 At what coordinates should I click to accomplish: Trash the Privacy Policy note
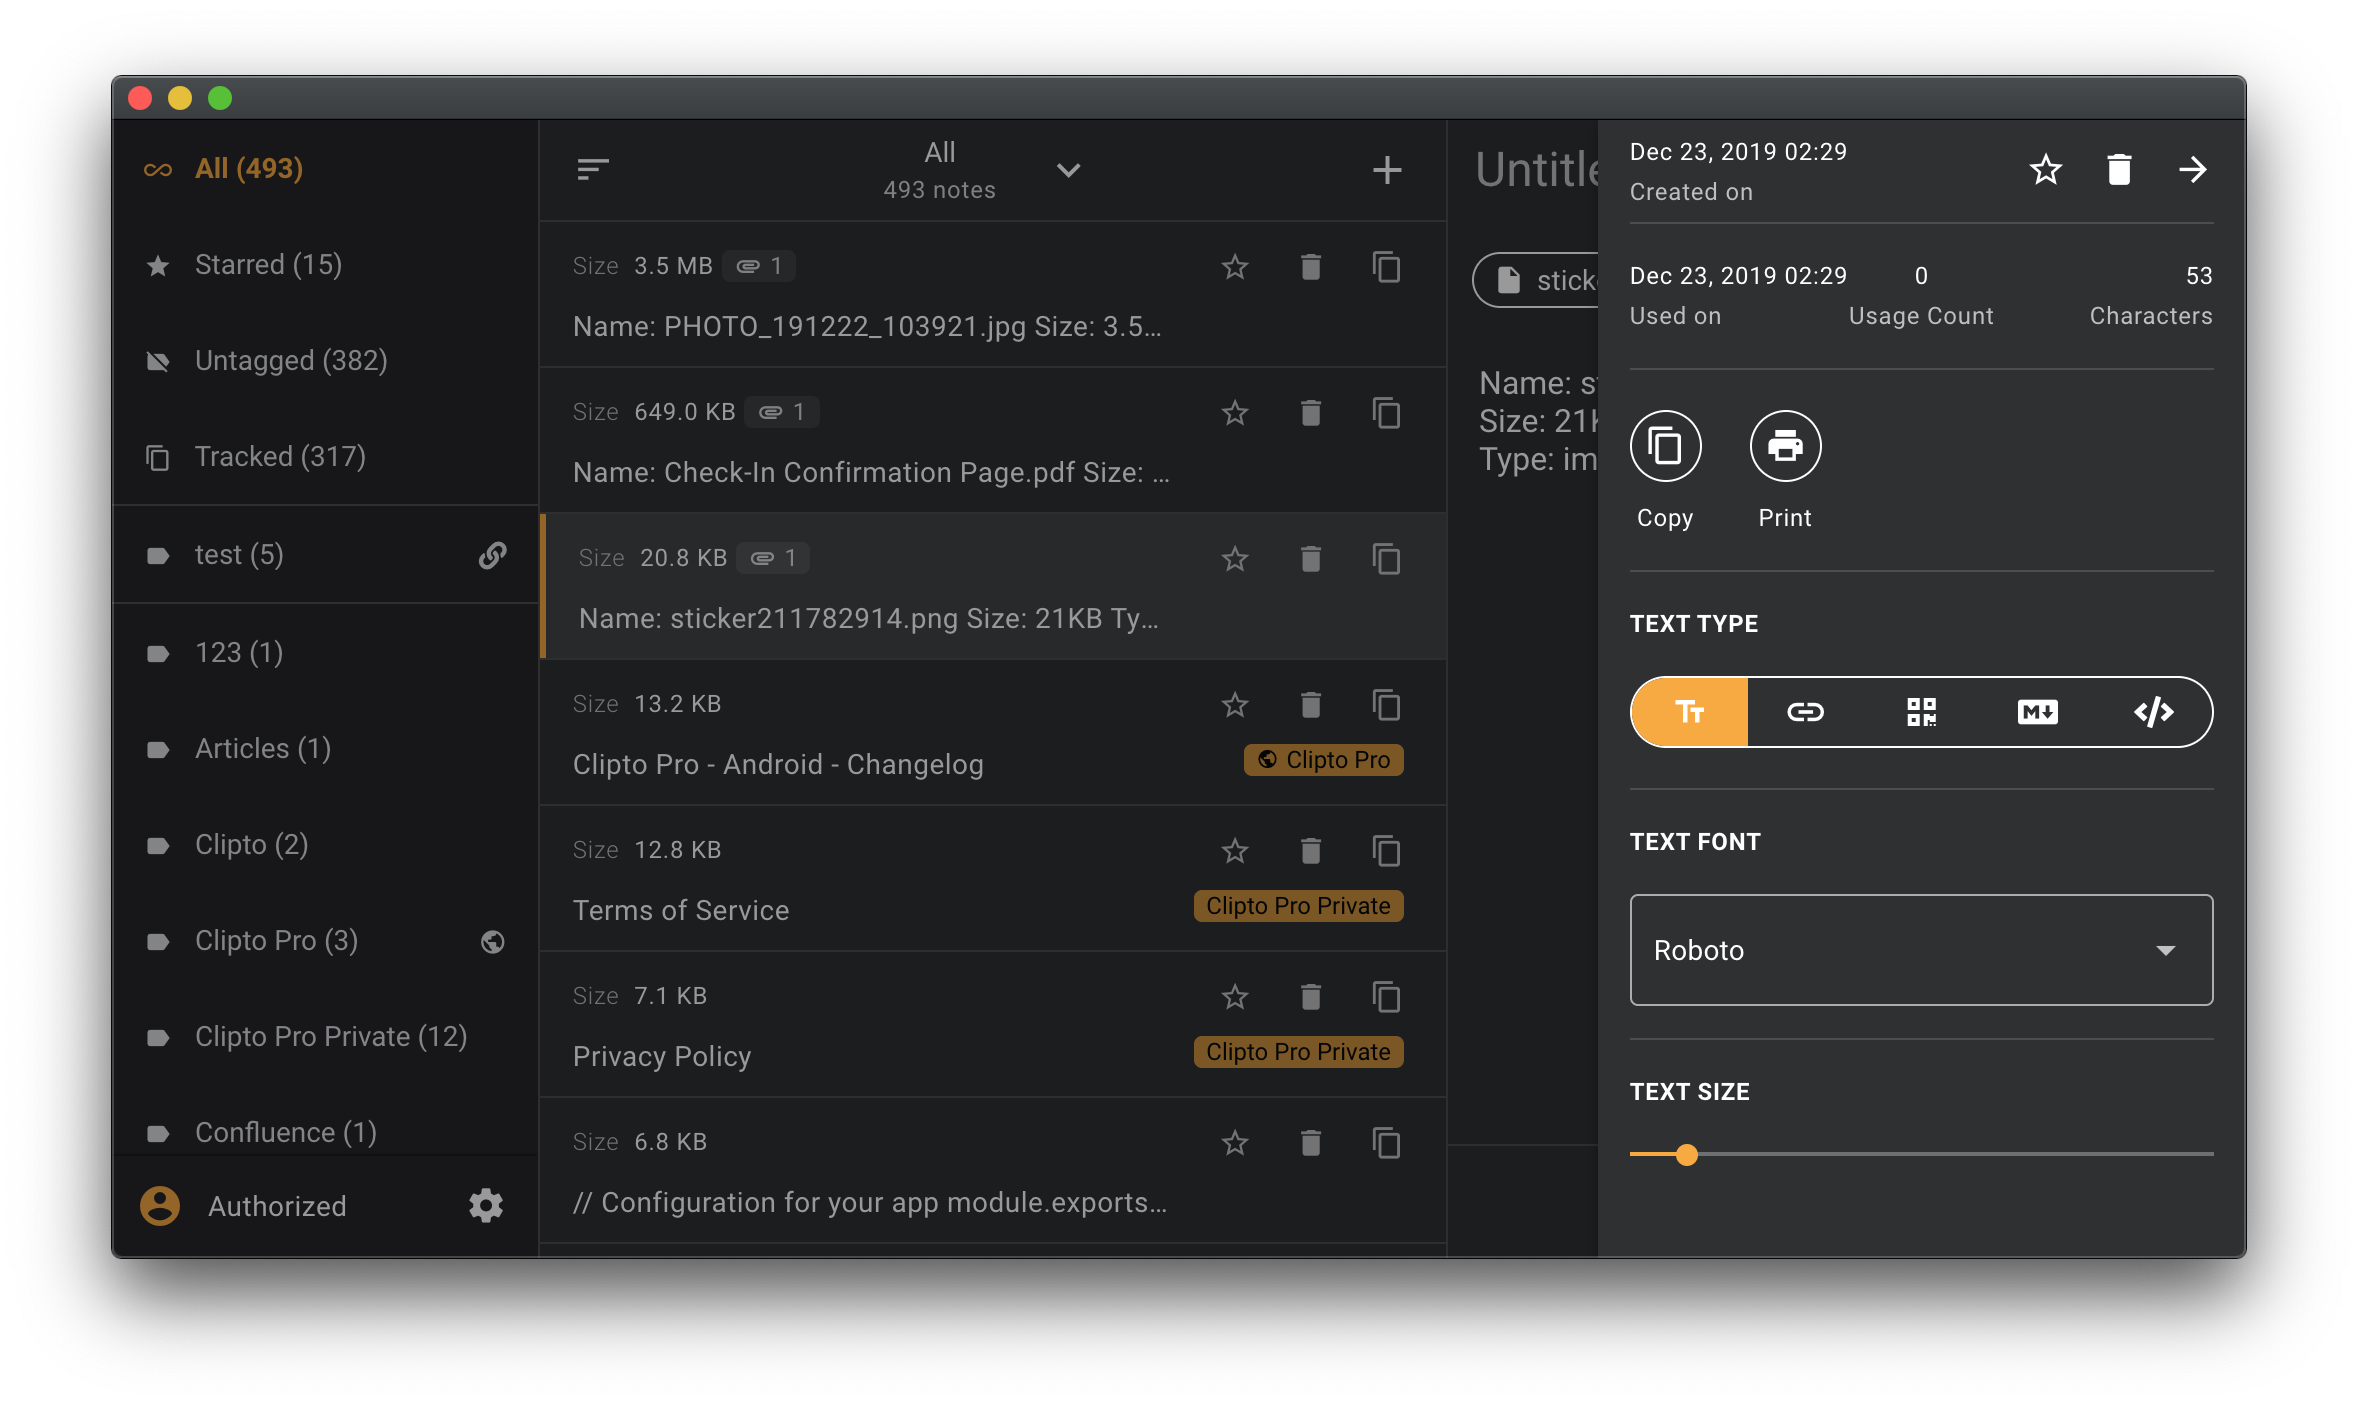point(1310,997)
